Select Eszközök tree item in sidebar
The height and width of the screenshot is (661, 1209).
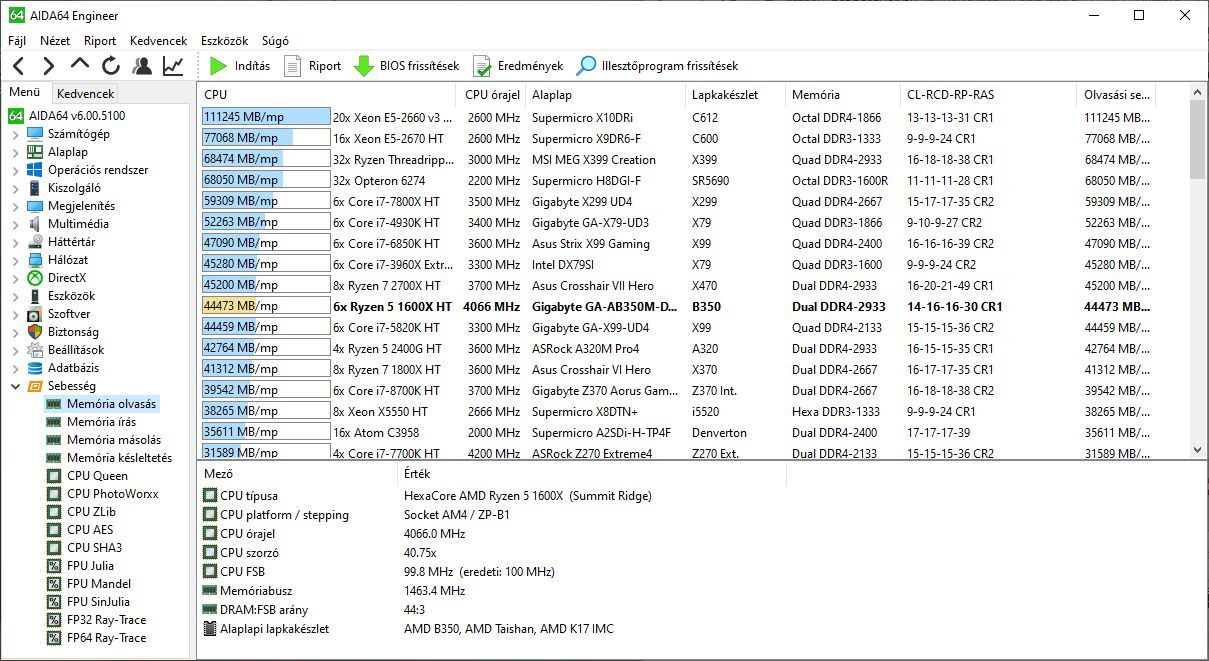[x=71, y=295]
